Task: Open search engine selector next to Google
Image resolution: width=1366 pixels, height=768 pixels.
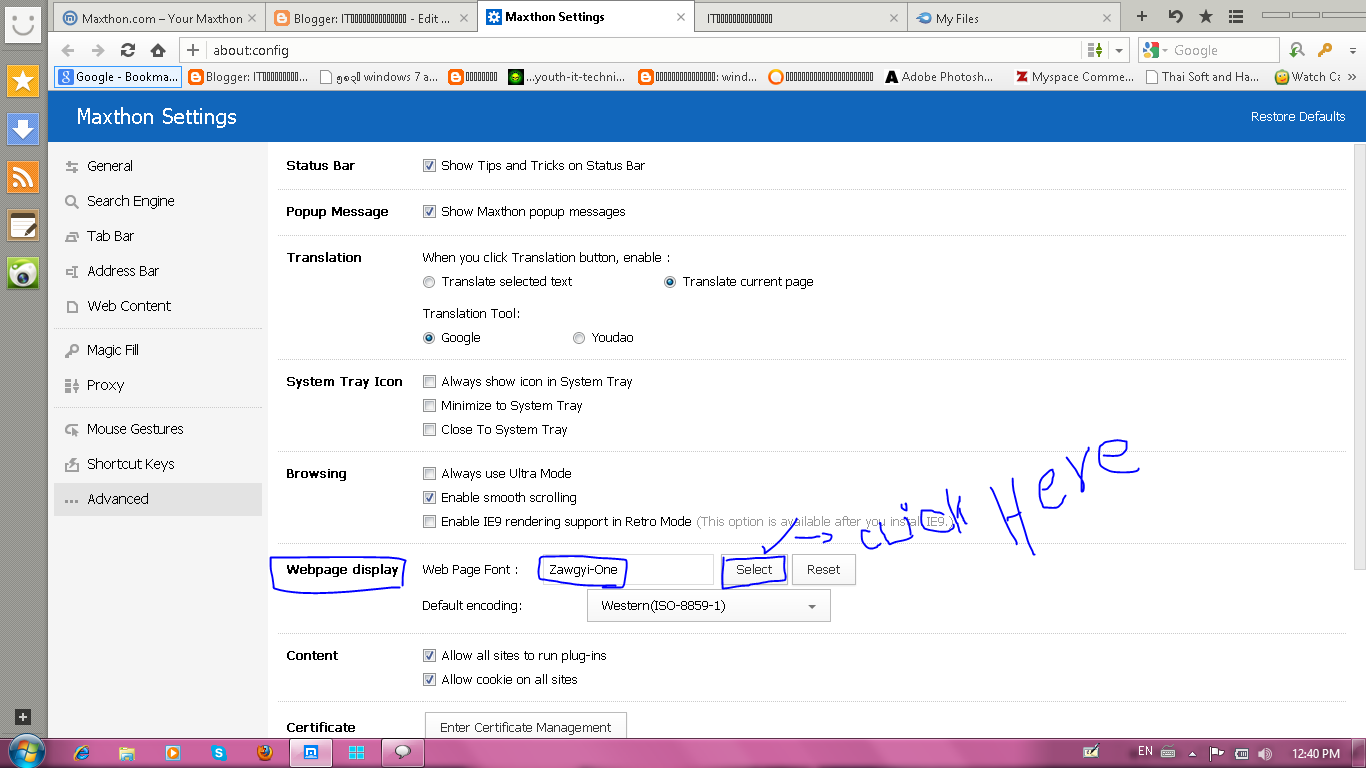Action: click(1153, 50)
